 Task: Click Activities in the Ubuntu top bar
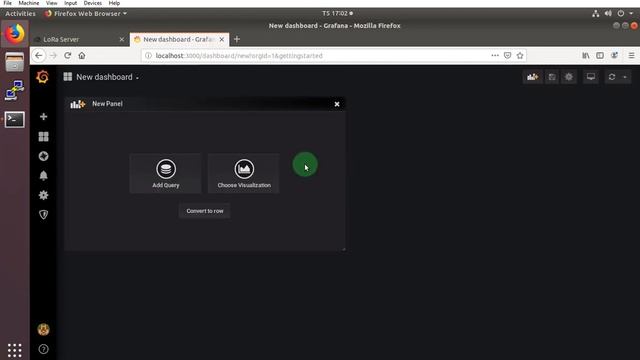(20, 13)
